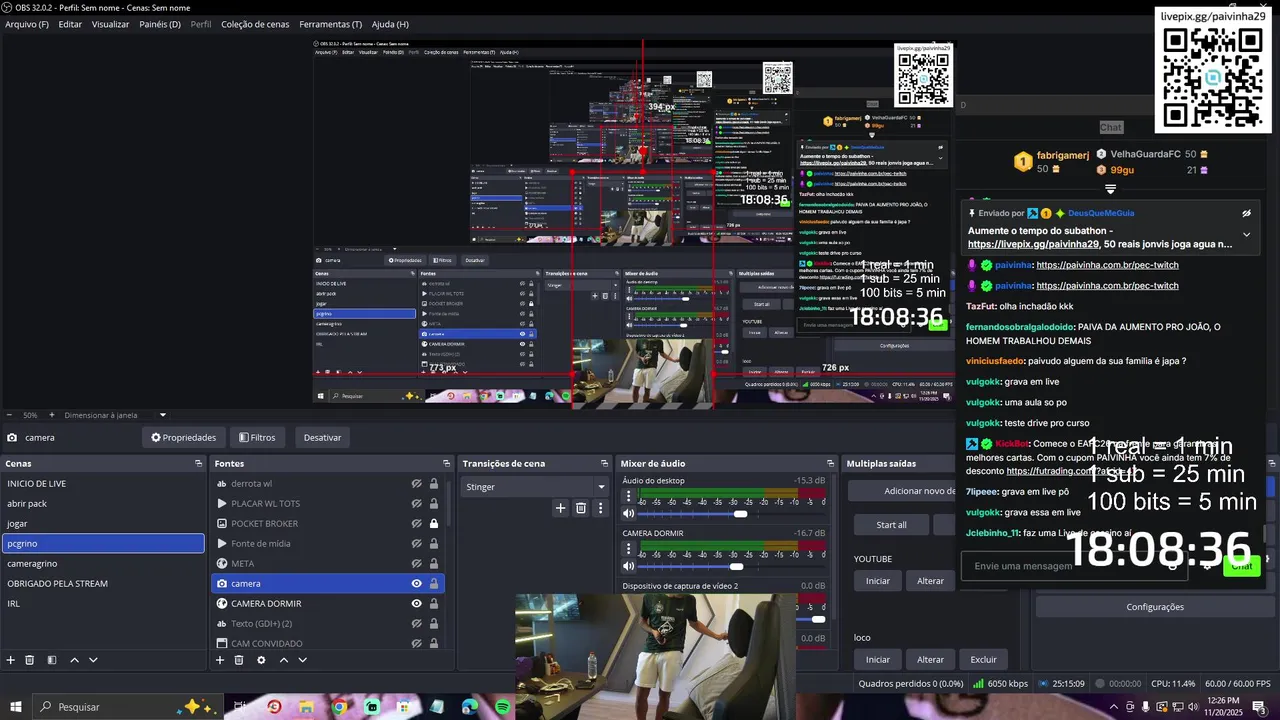
Task: Open Configurações button
Action: click(1155, 607)
